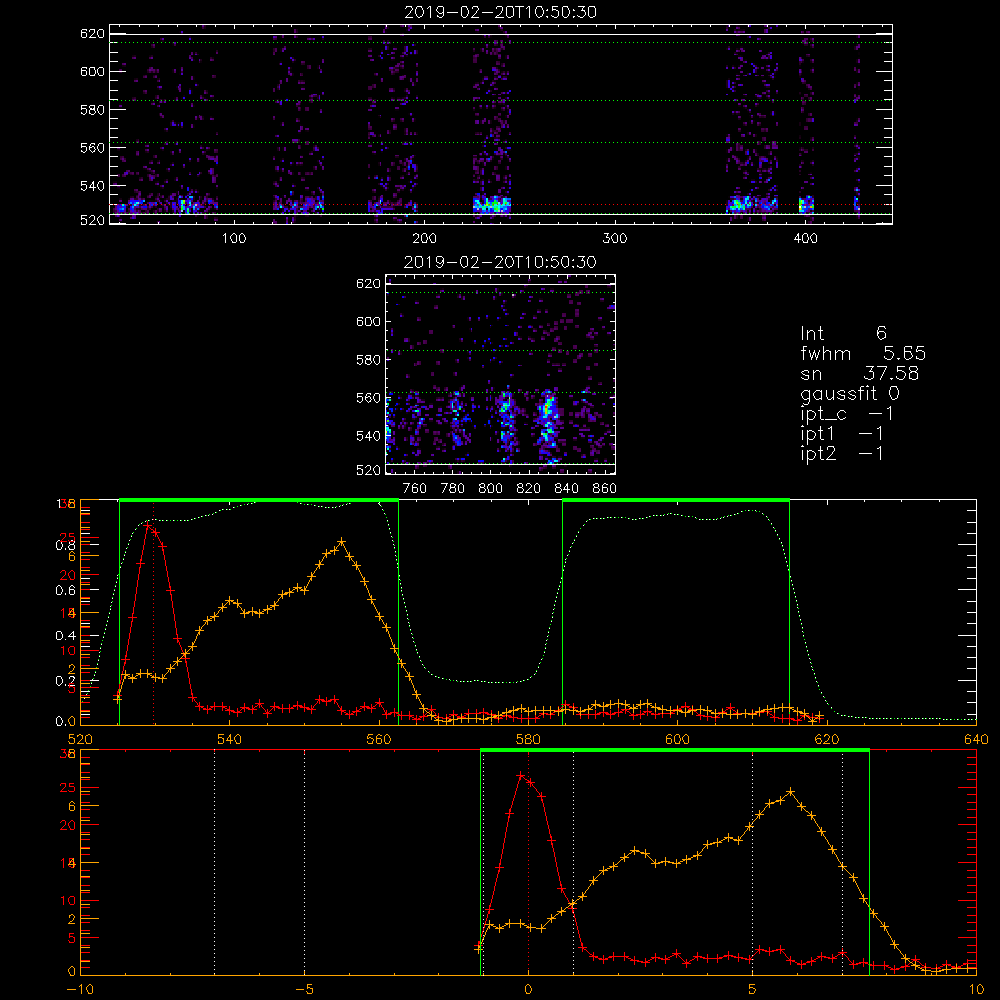This screenshot has width=1000, height=1000.
Task: Click bottom plot's x-axis label 10
Action: 976,990
